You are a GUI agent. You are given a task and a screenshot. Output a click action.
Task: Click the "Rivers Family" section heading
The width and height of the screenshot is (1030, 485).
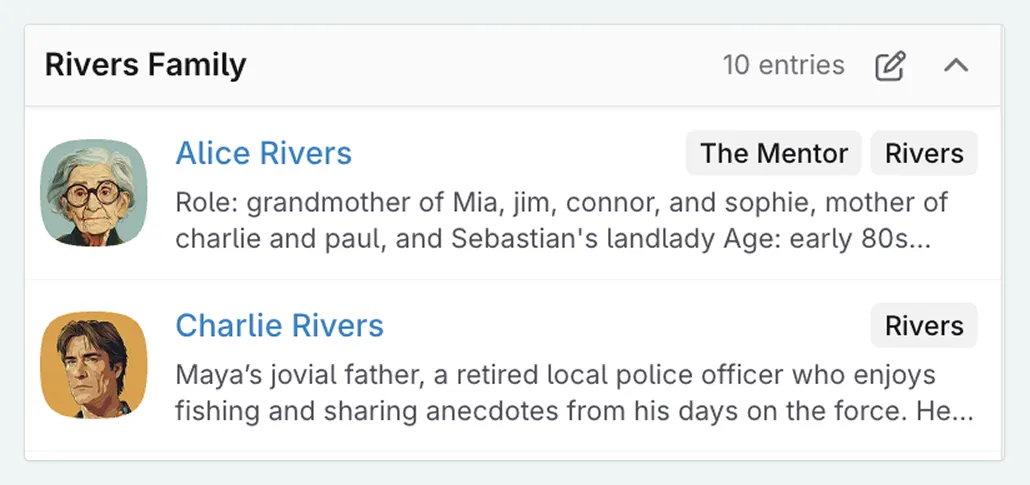tap(146, 66)
